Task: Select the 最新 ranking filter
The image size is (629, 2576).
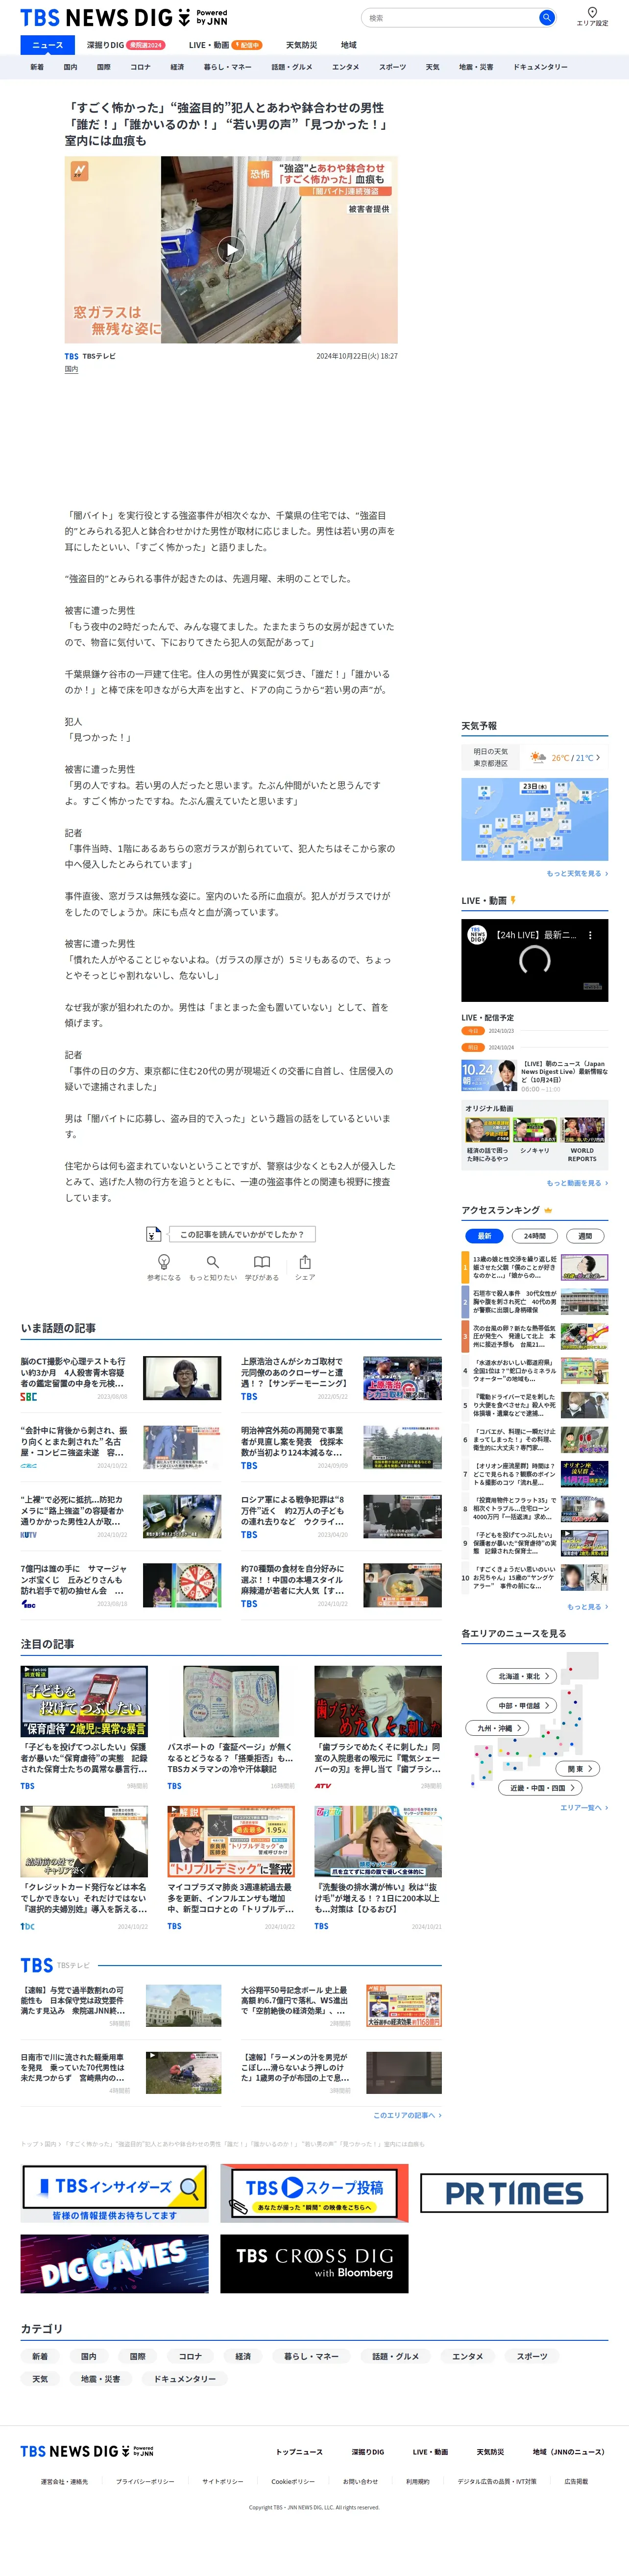Action: [484, 1236]
